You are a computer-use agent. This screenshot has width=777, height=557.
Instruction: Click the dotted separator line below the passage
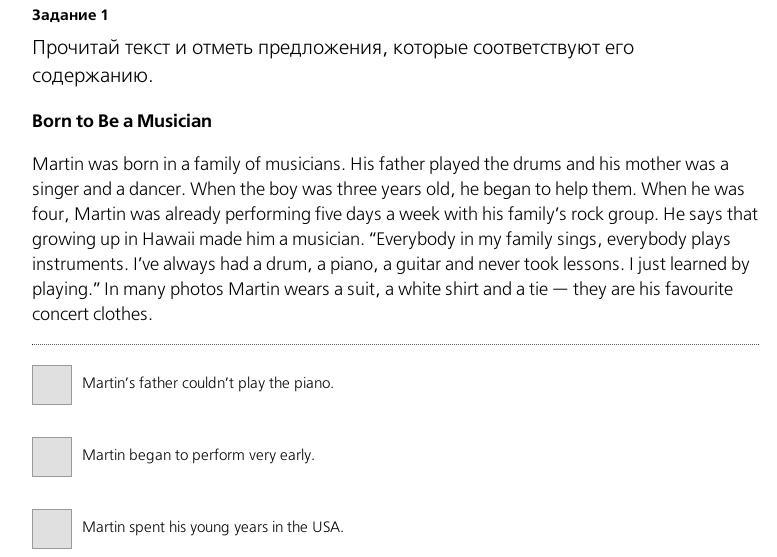point(395,344)
